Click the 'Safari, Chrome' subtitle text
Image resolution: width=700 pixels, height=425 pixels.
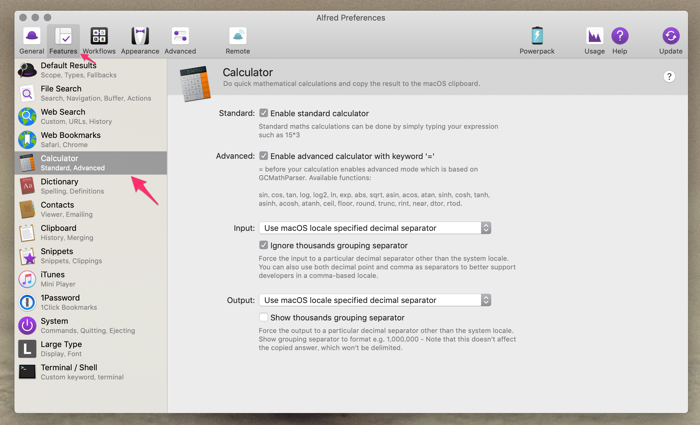64,145
